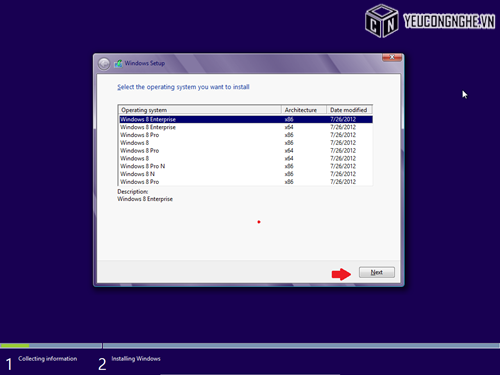Click the Windows Setup title icon
This screenshot has width=500, height=375.
pyautogui.click(x=118, y=63)
